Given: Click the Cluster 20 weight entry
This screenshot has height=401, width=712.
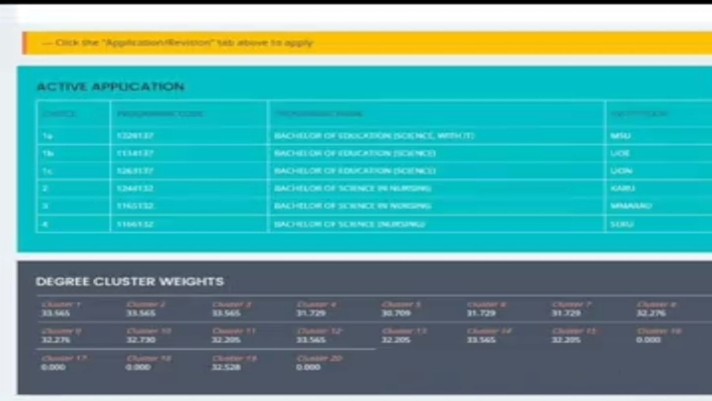Looking at the screenshot, I should pyautogui.click(x=311, y=363).
